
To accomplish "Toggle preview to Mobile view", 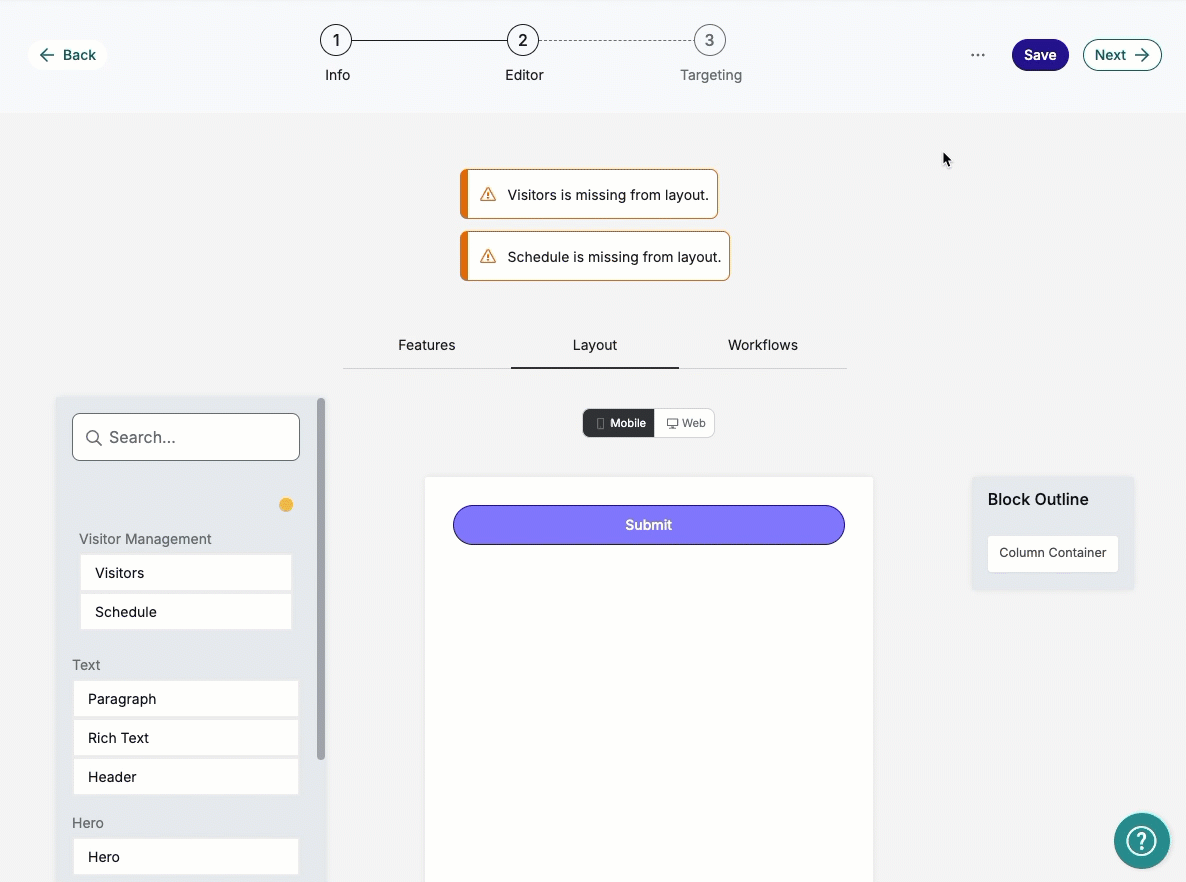I will [619, 423].
